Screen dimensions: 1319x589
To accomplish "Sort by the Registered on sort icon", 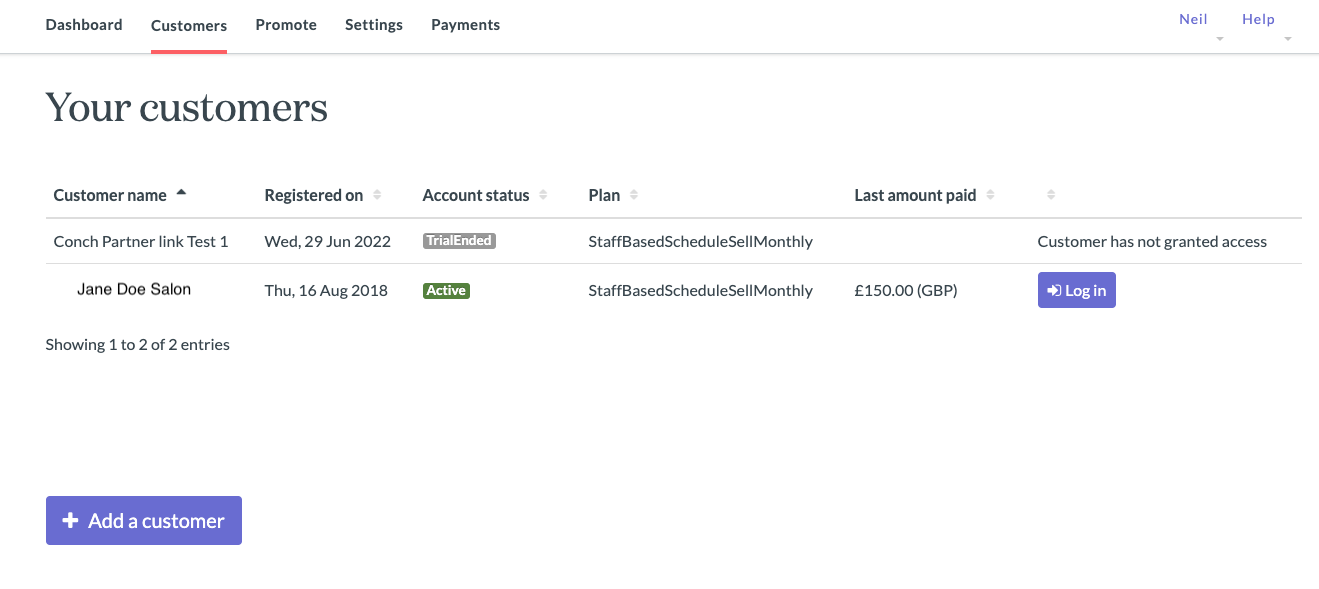I will pos(377,195).
